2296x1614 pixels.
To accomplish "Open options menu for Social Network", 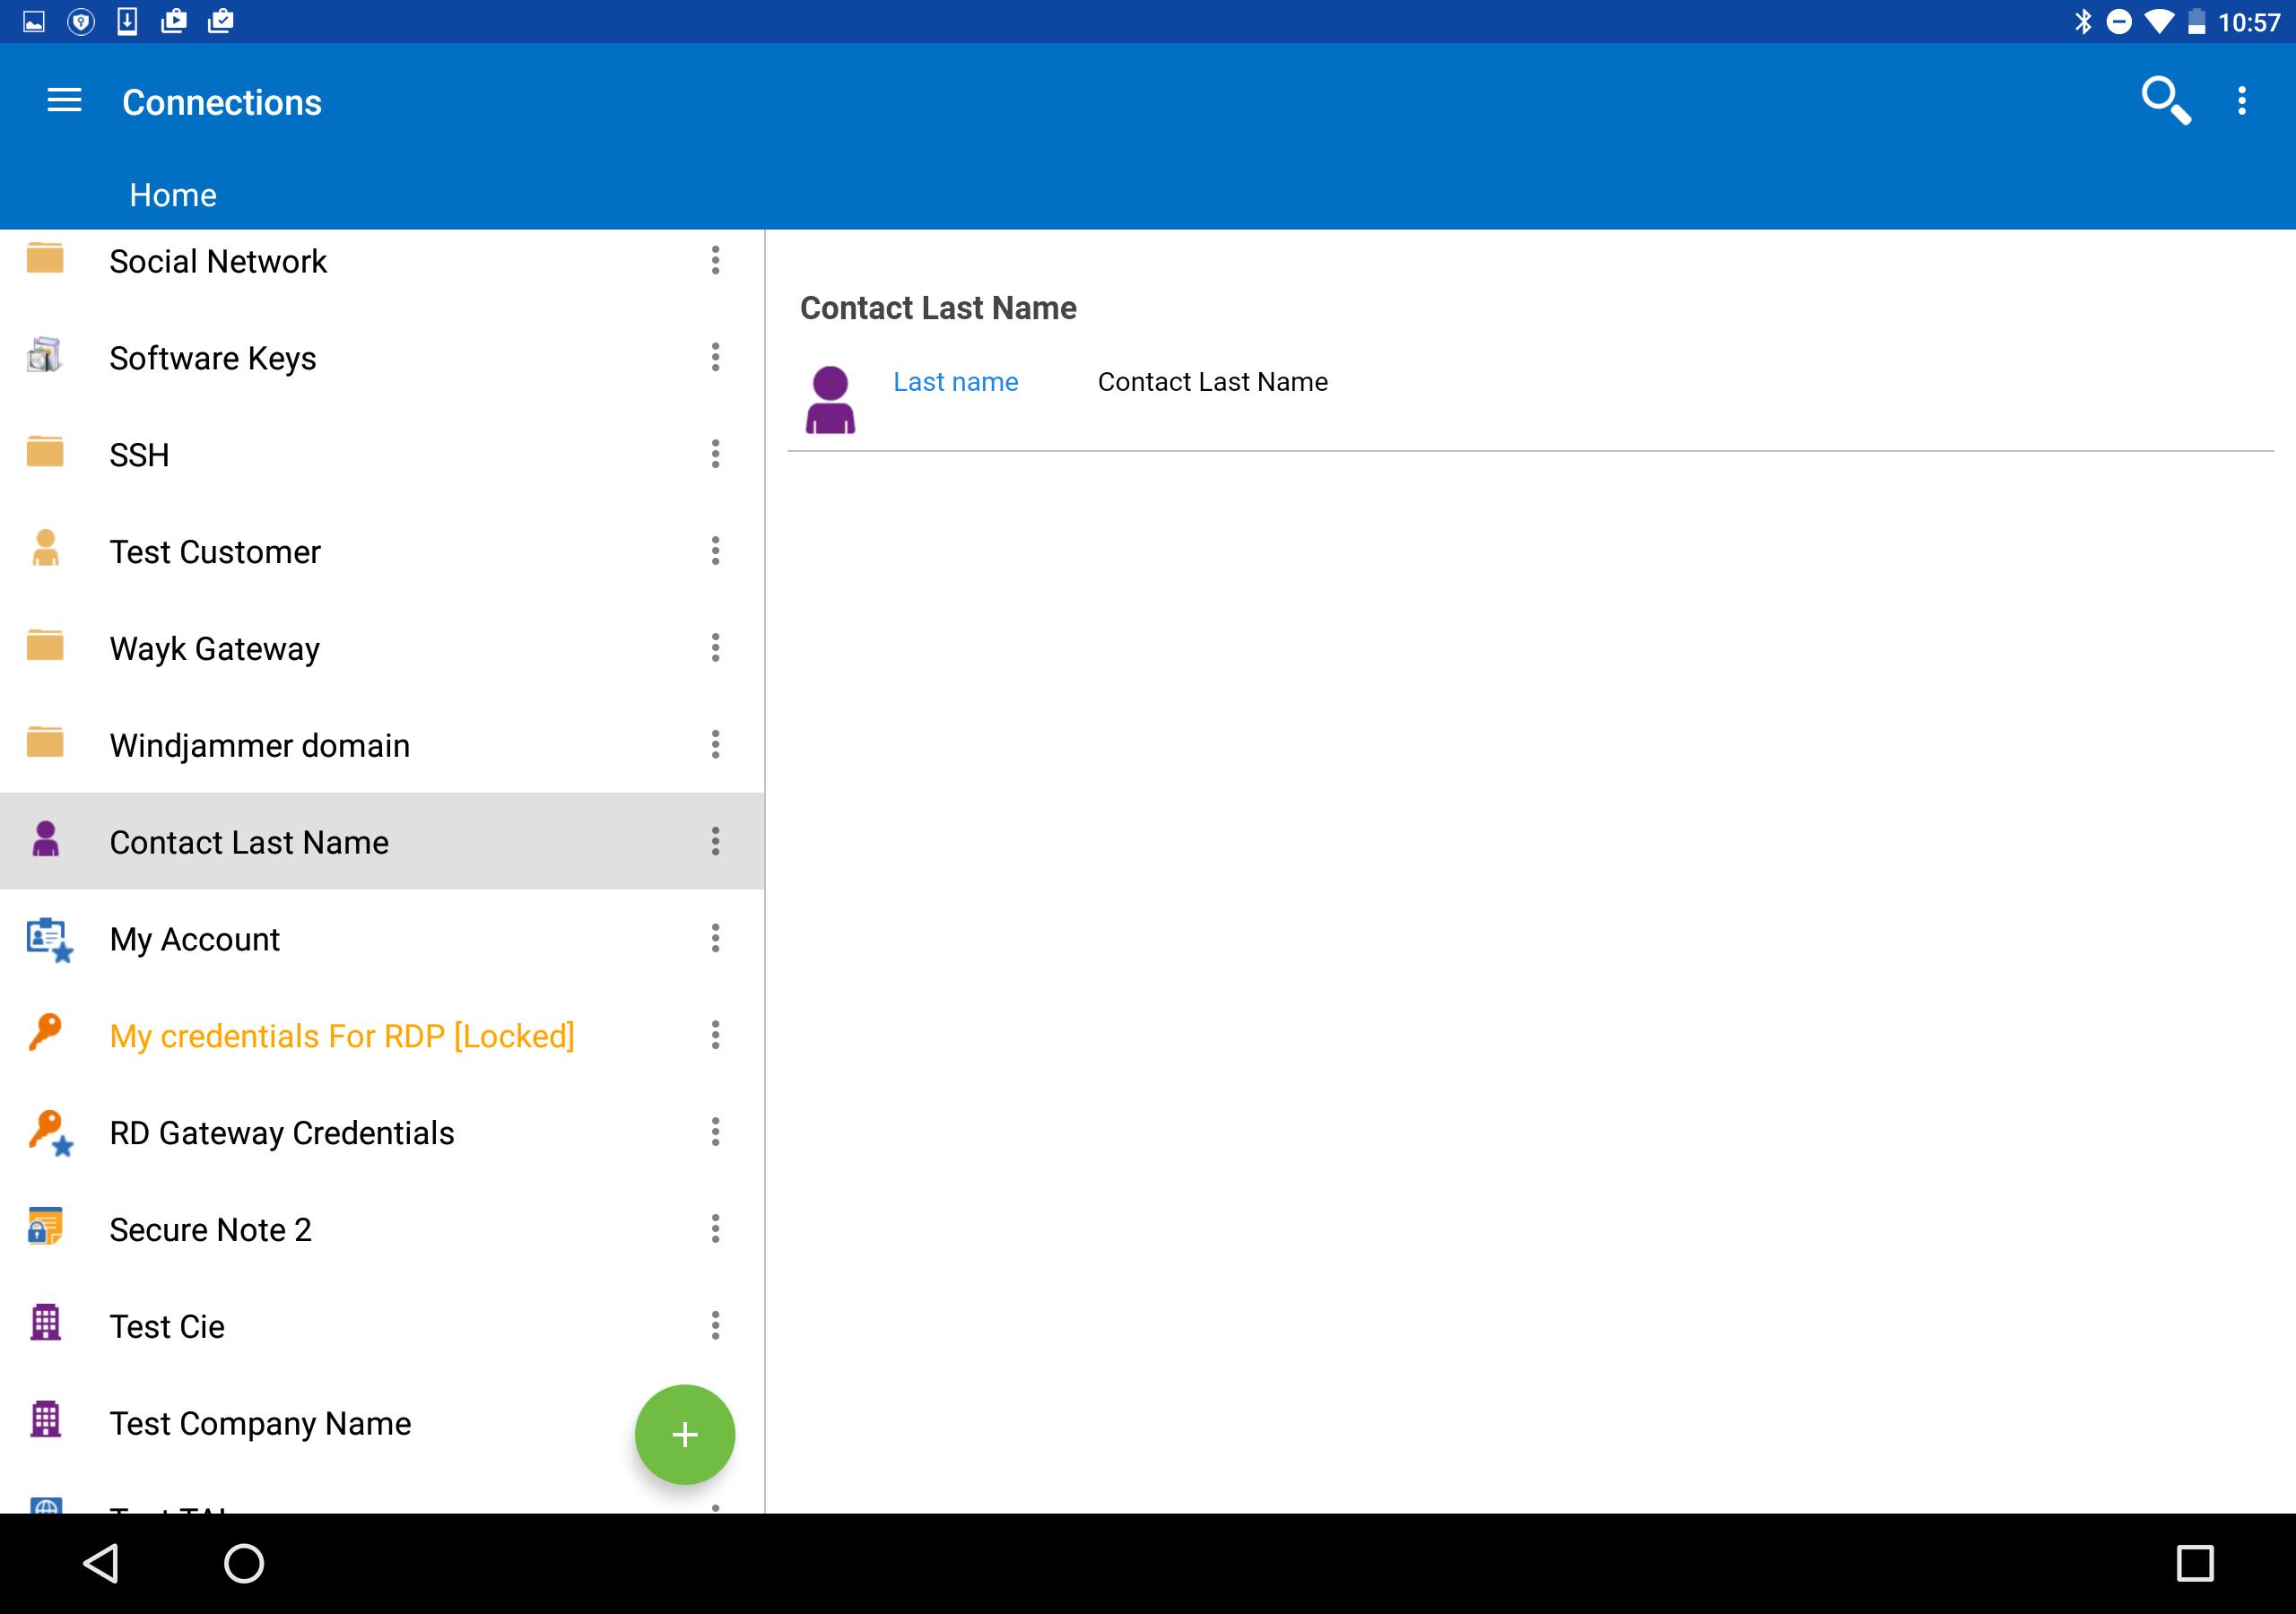I will pos(715,260).
